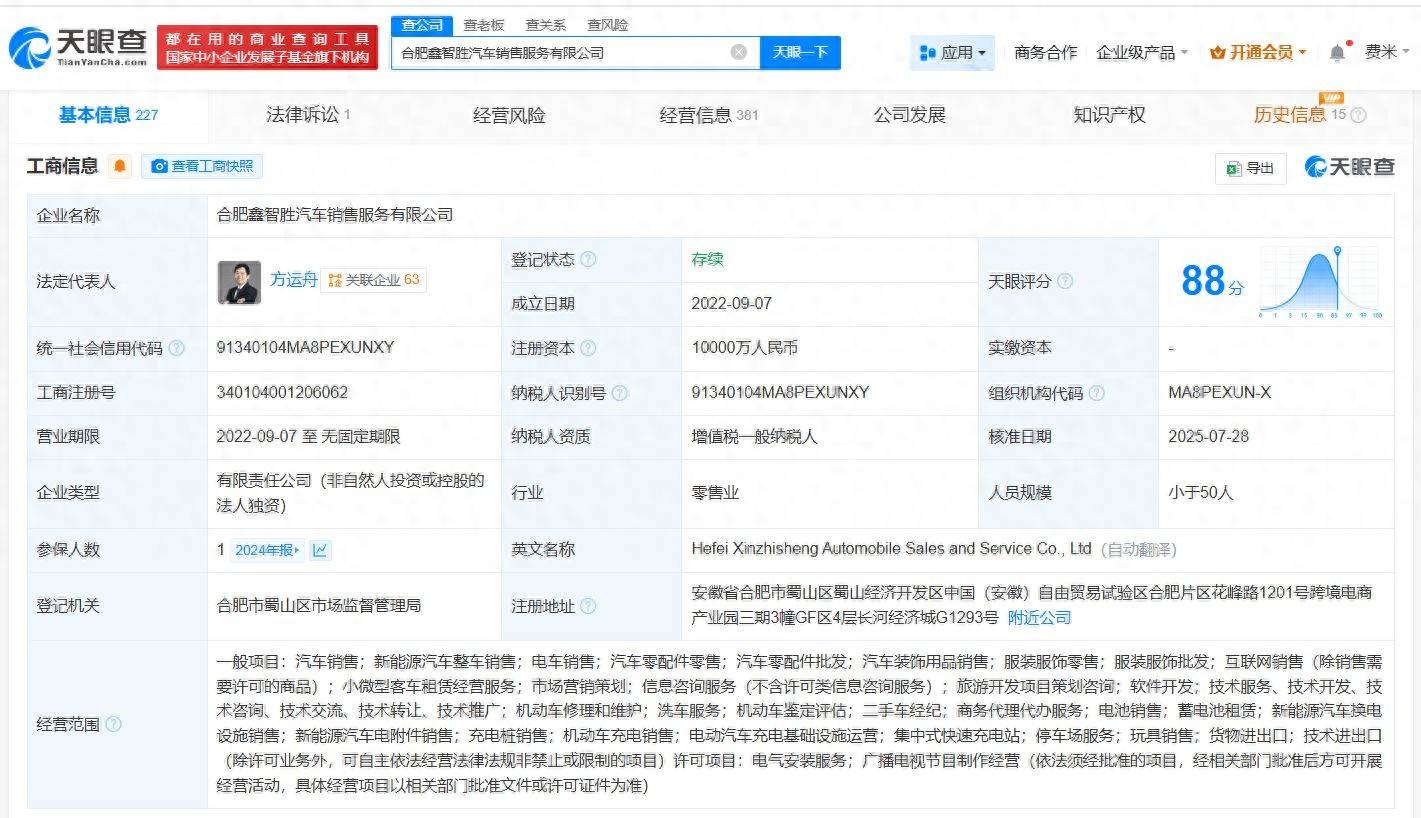Select the 查关系 search tab

[545, 25]
